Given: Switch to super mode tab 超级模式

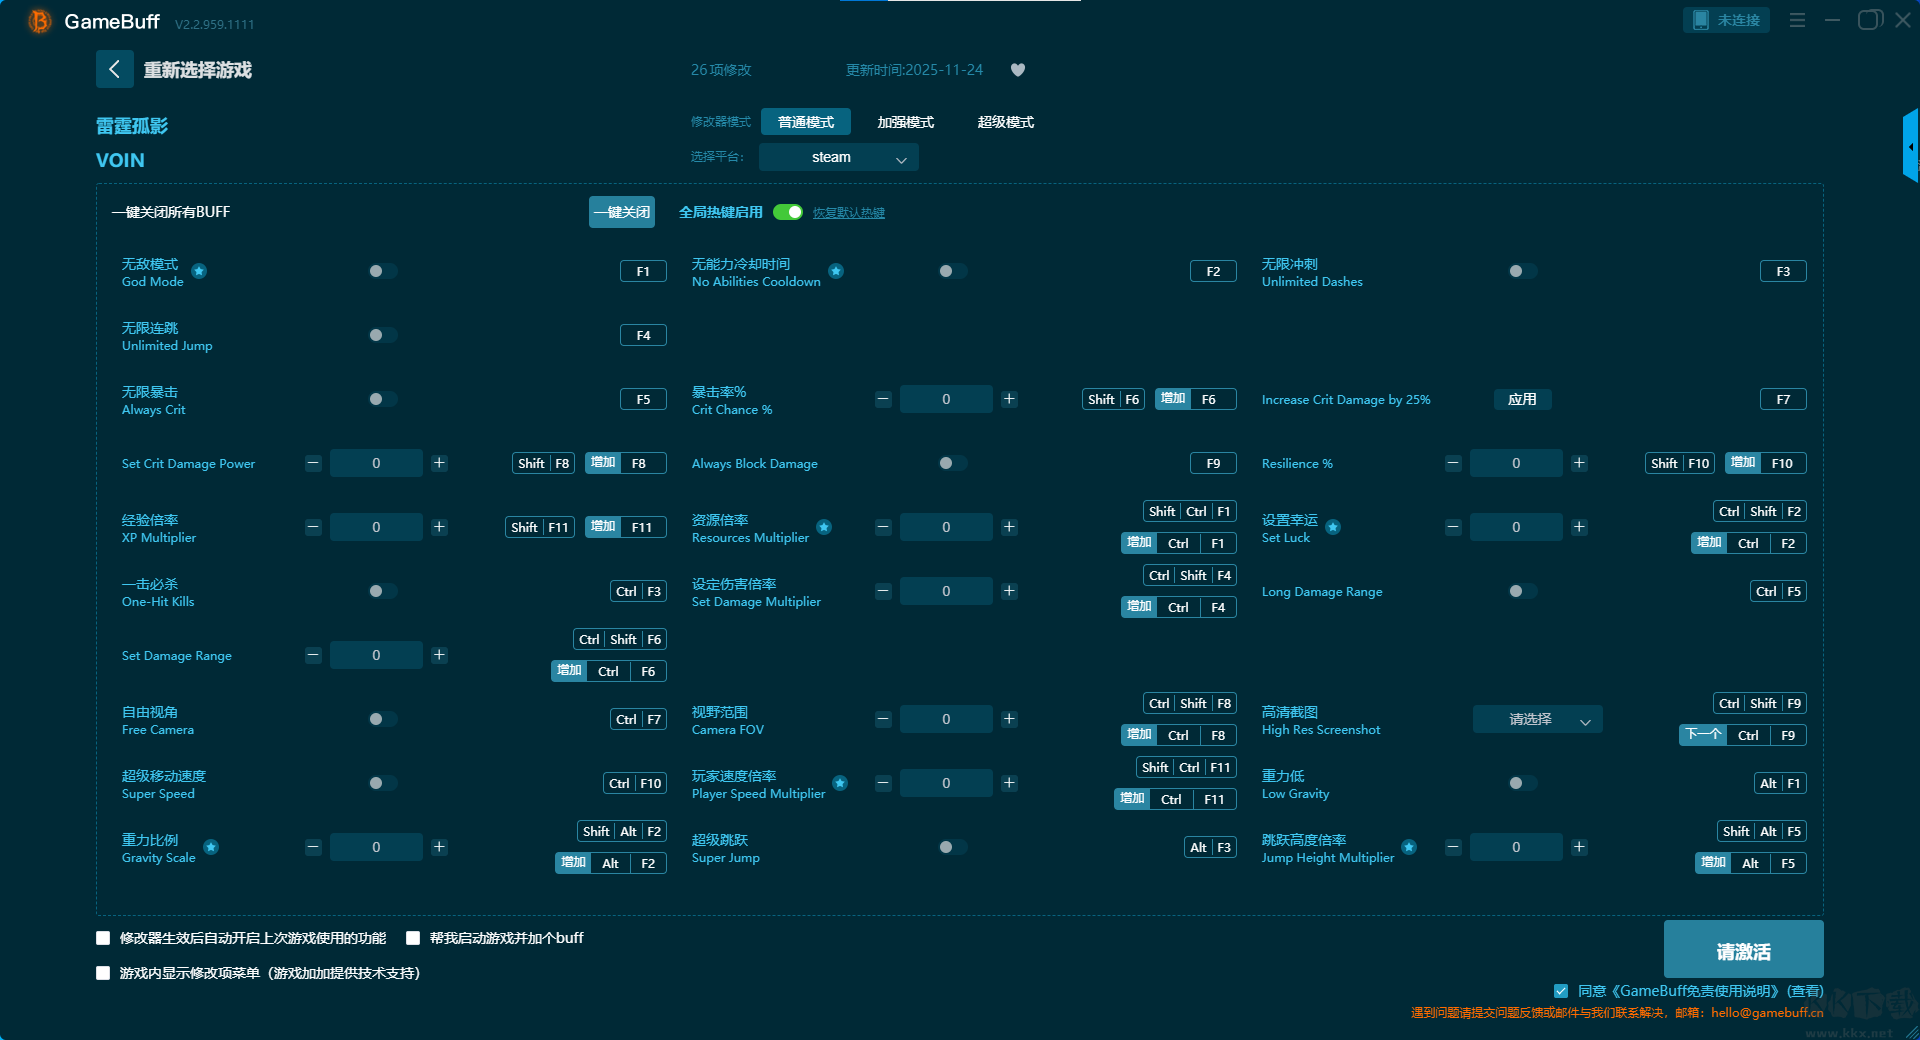Looking at the screenshot, I should 1006,122.
